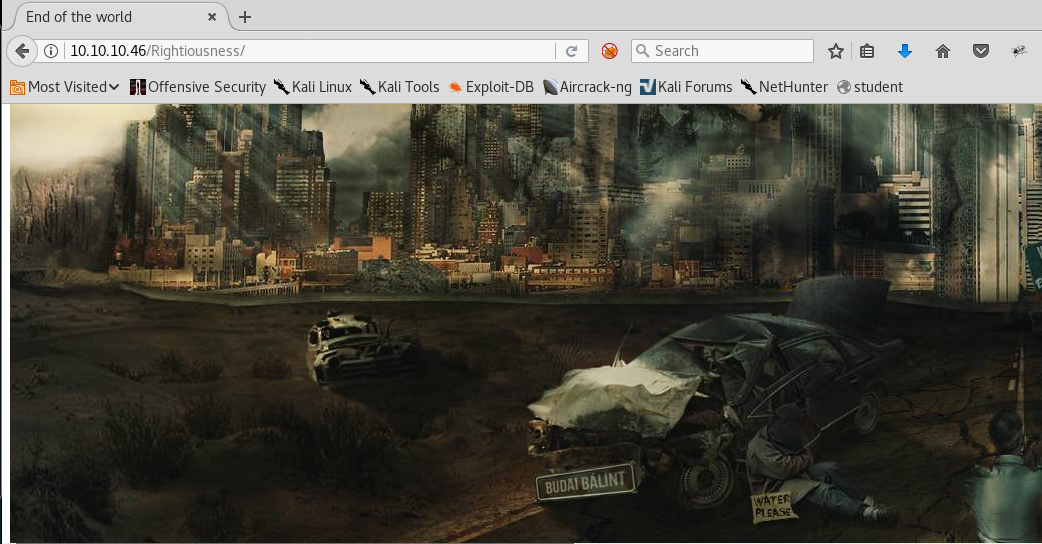Open a new tab with plus button
1042x544 pixels.
[245, 17]
